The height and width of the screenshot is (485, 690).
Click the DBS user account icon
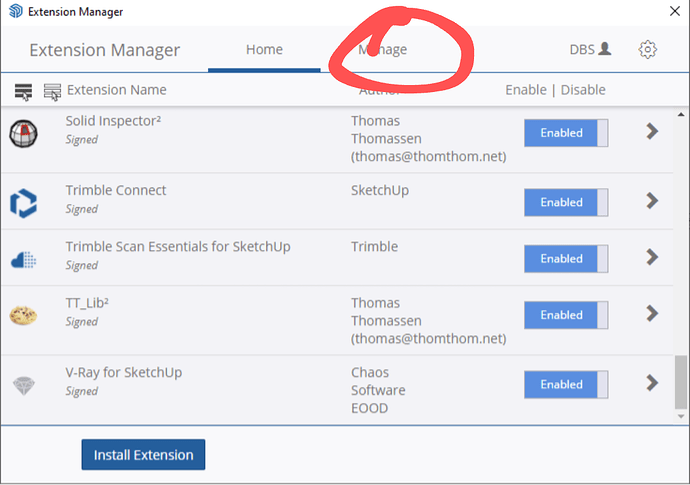(x=606, y=48)
